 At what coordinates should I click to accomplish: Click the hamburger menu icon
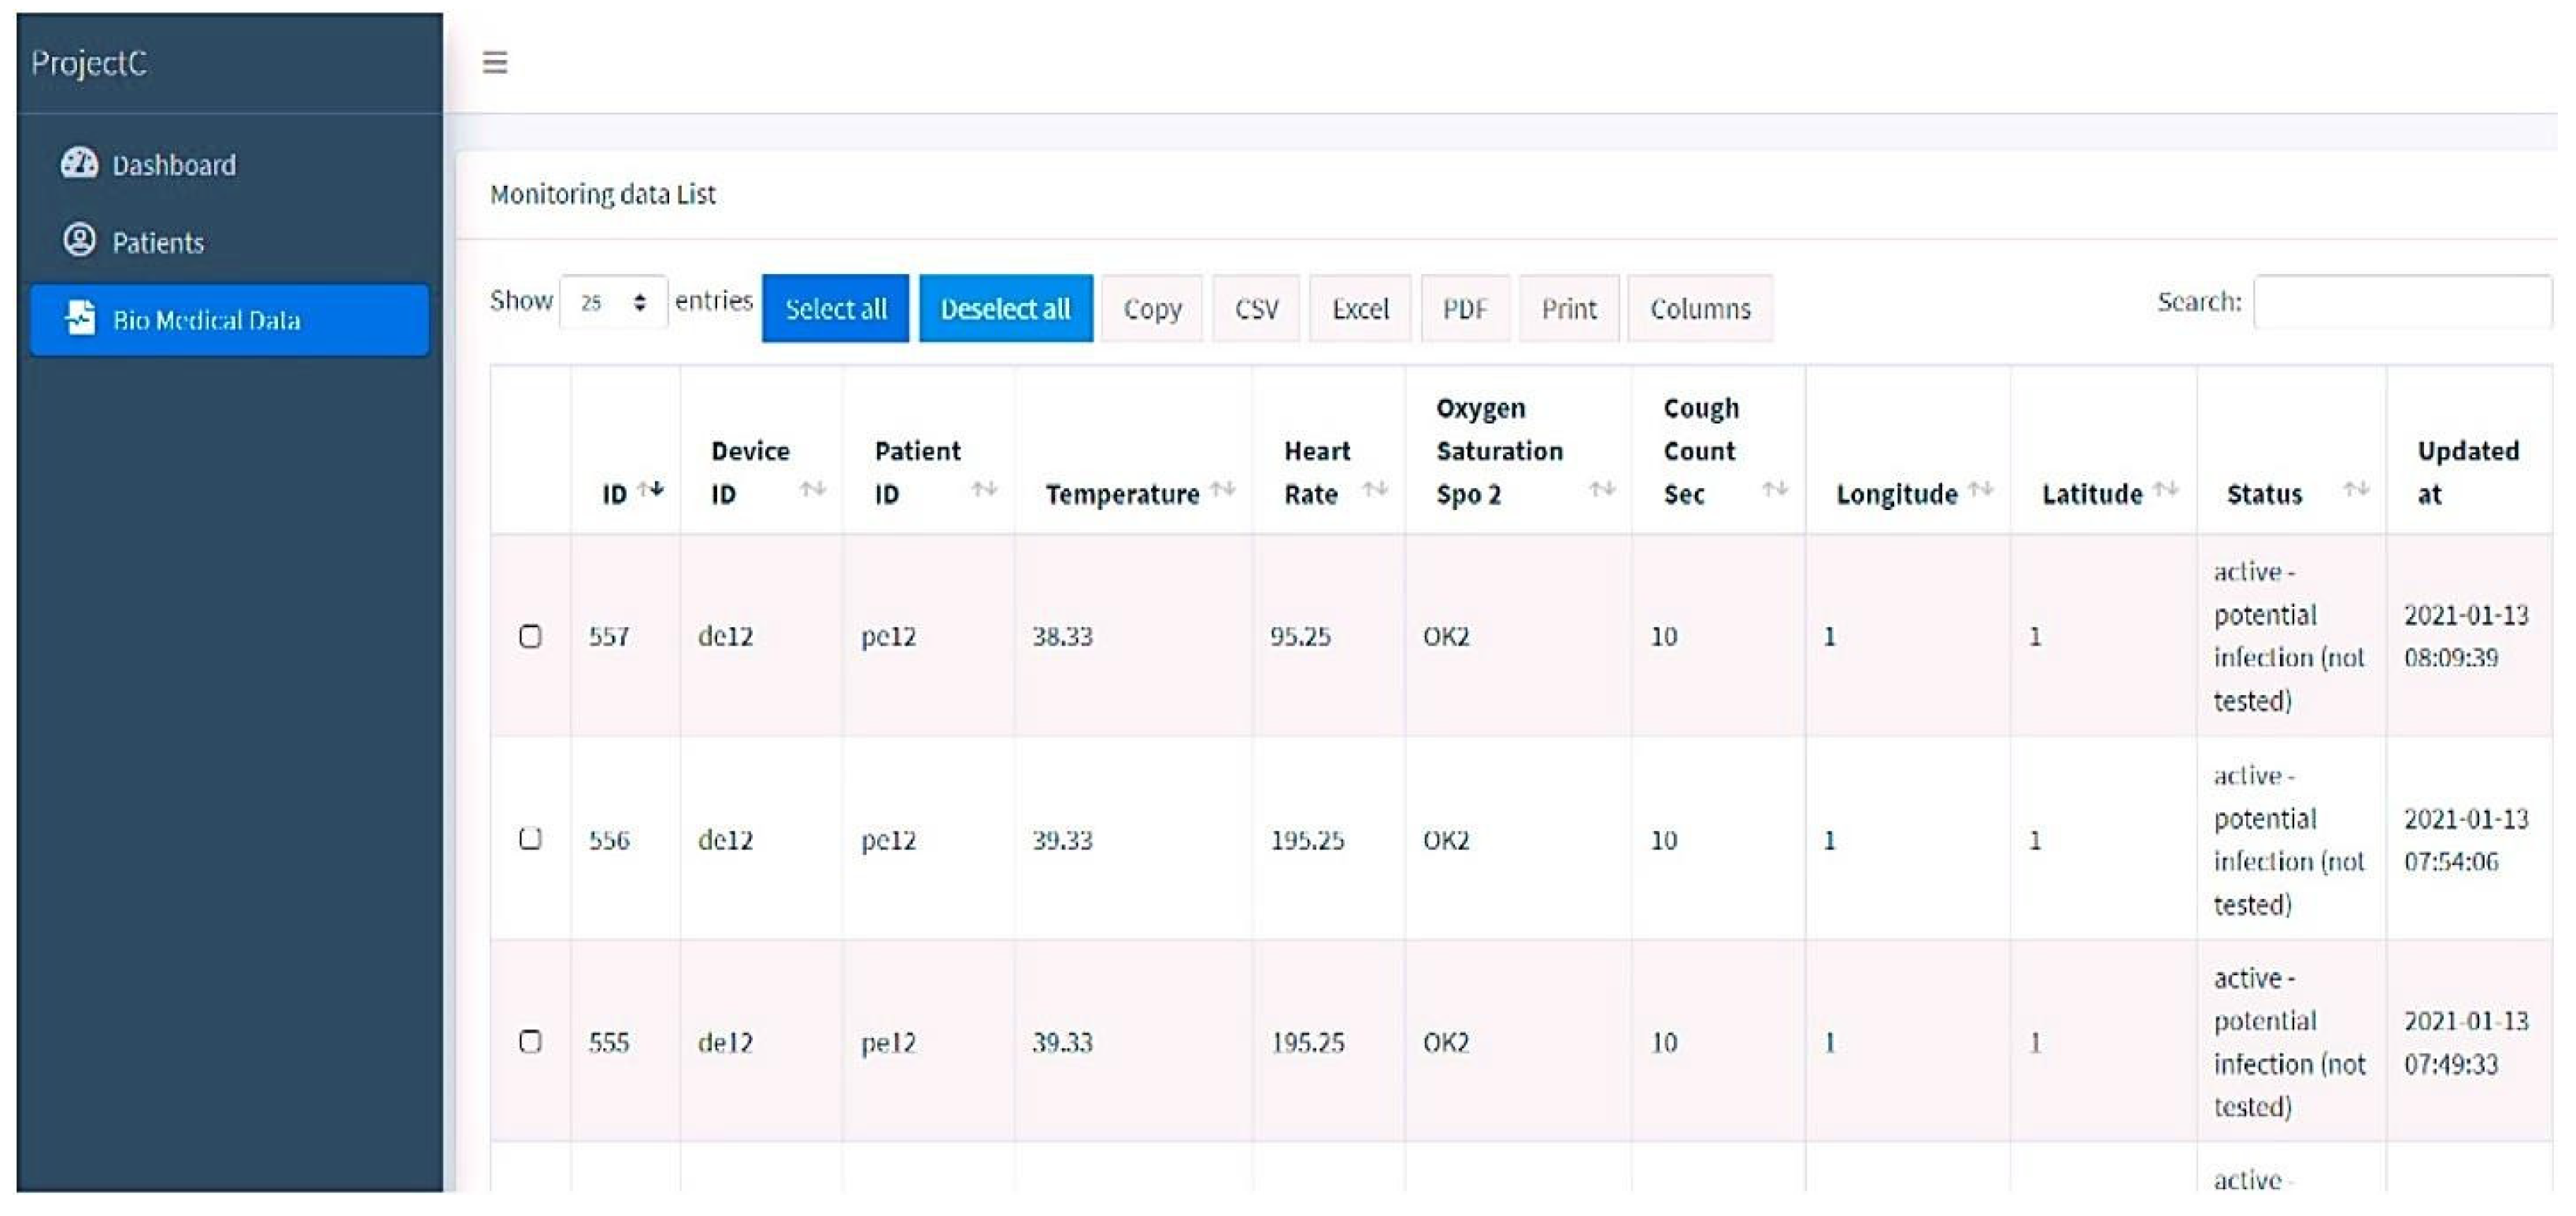tap(495, 62)
